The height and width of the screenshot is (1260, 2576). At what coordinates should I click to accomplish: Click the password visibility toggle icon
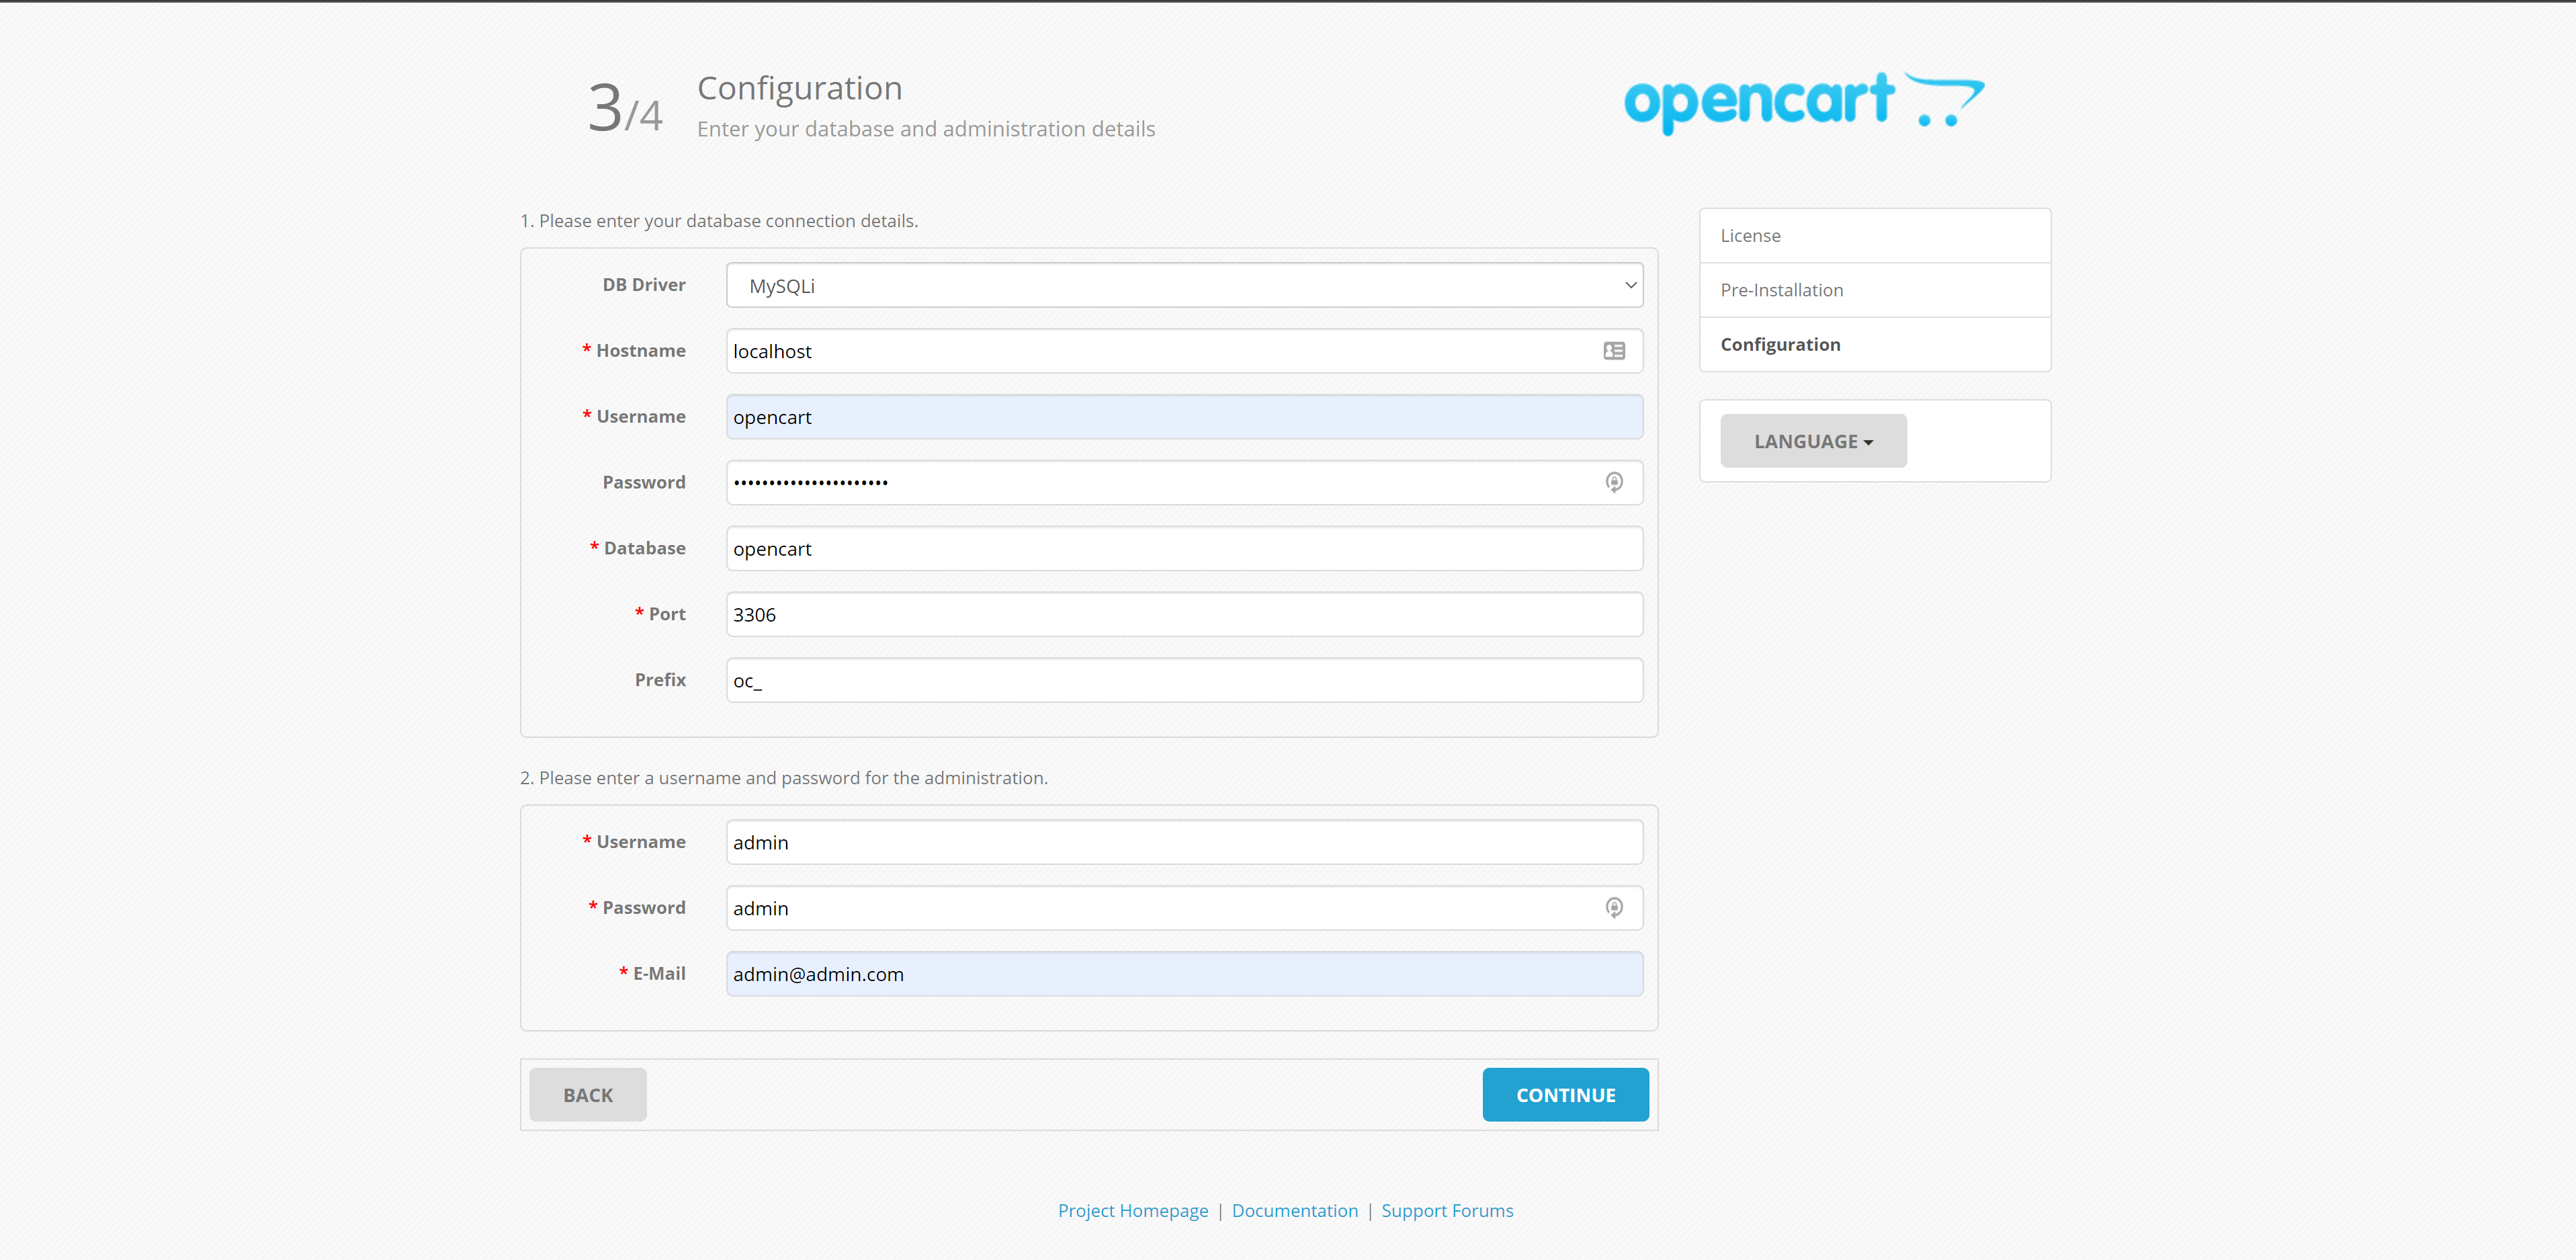1615,481
